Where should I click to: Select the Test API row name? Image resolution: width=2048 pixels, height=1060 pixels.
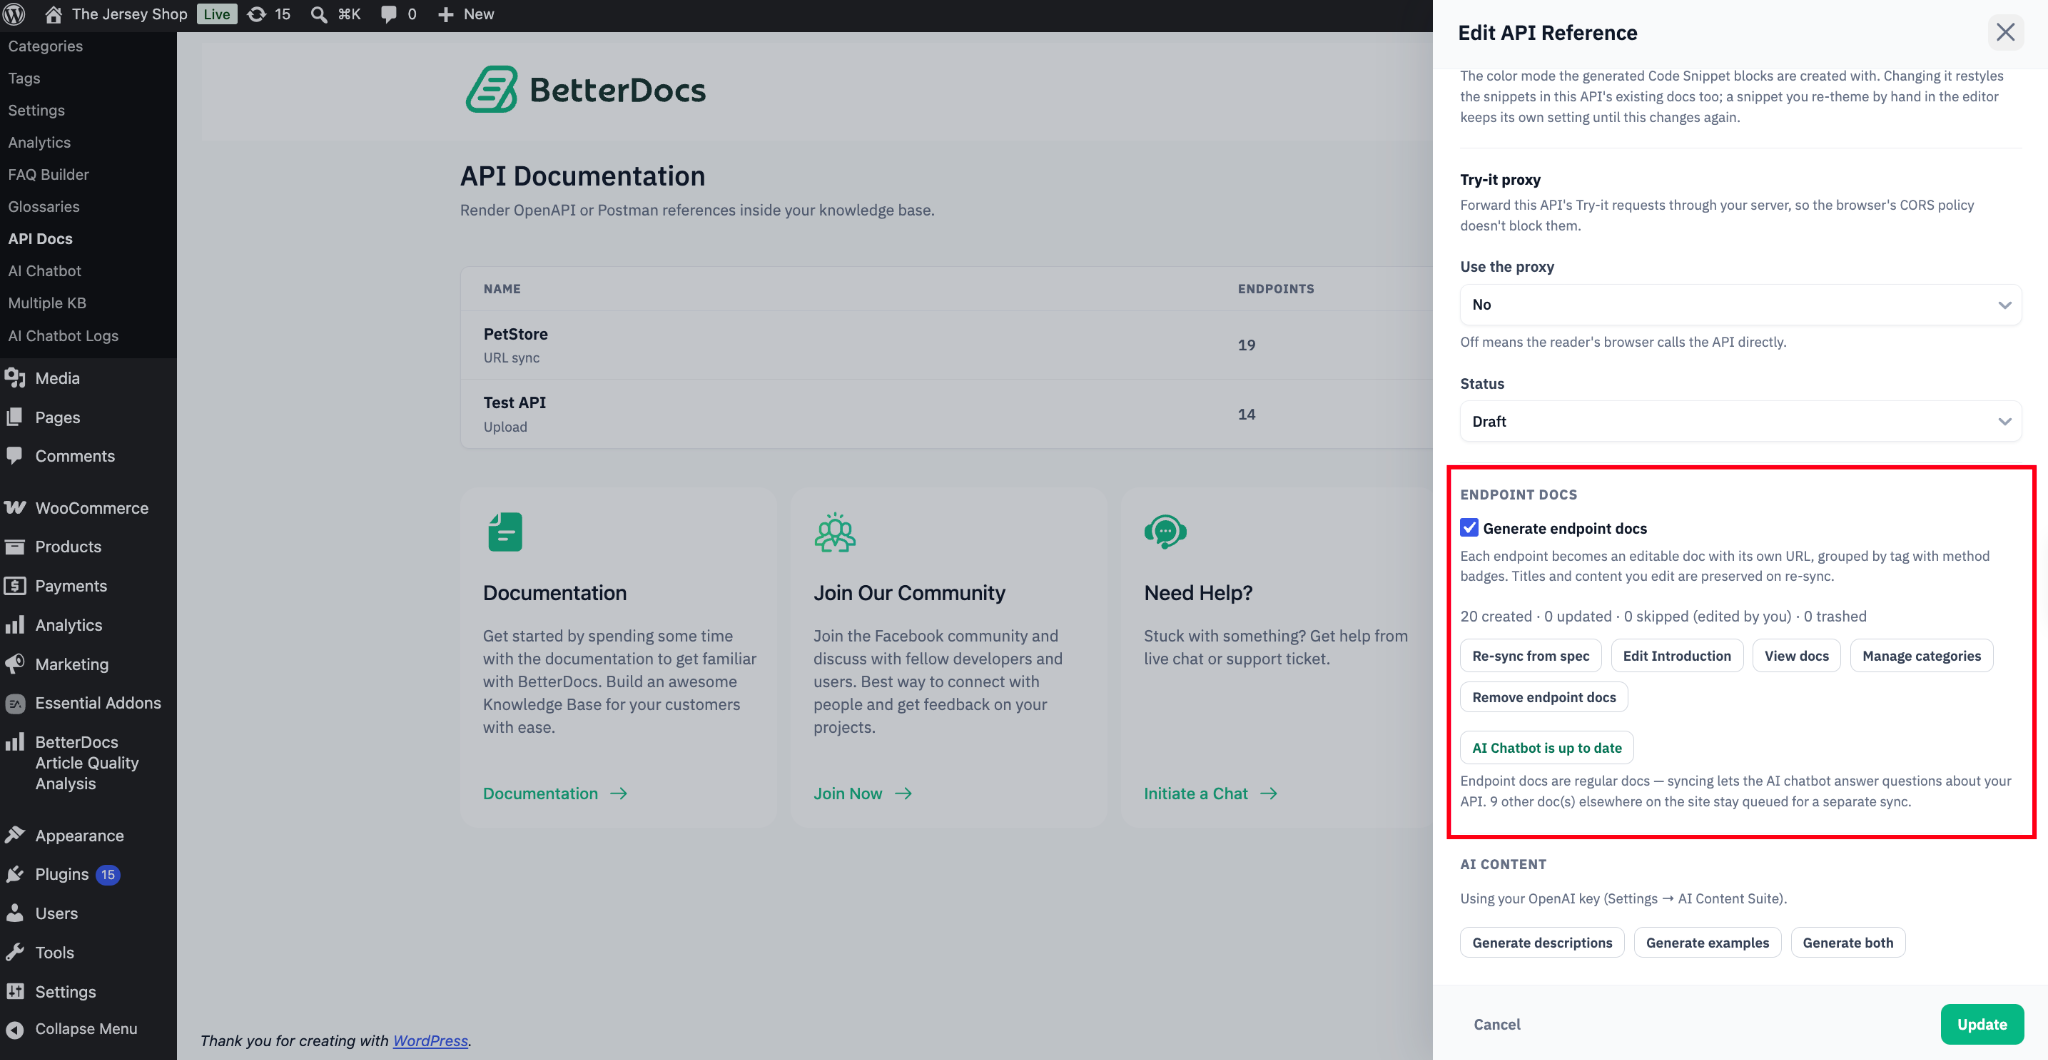tap(514, 402)
